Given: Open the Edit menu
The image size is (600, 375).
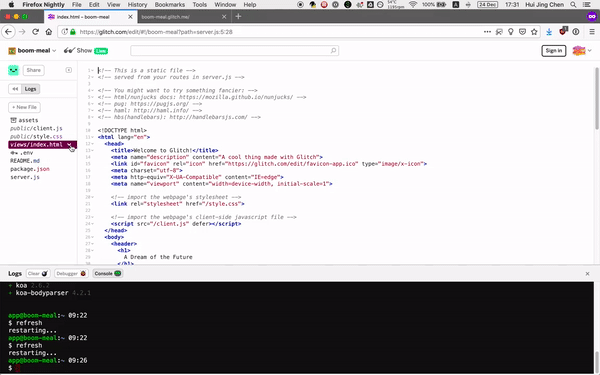Looking at the screenshot, I should tap(94, 5).
